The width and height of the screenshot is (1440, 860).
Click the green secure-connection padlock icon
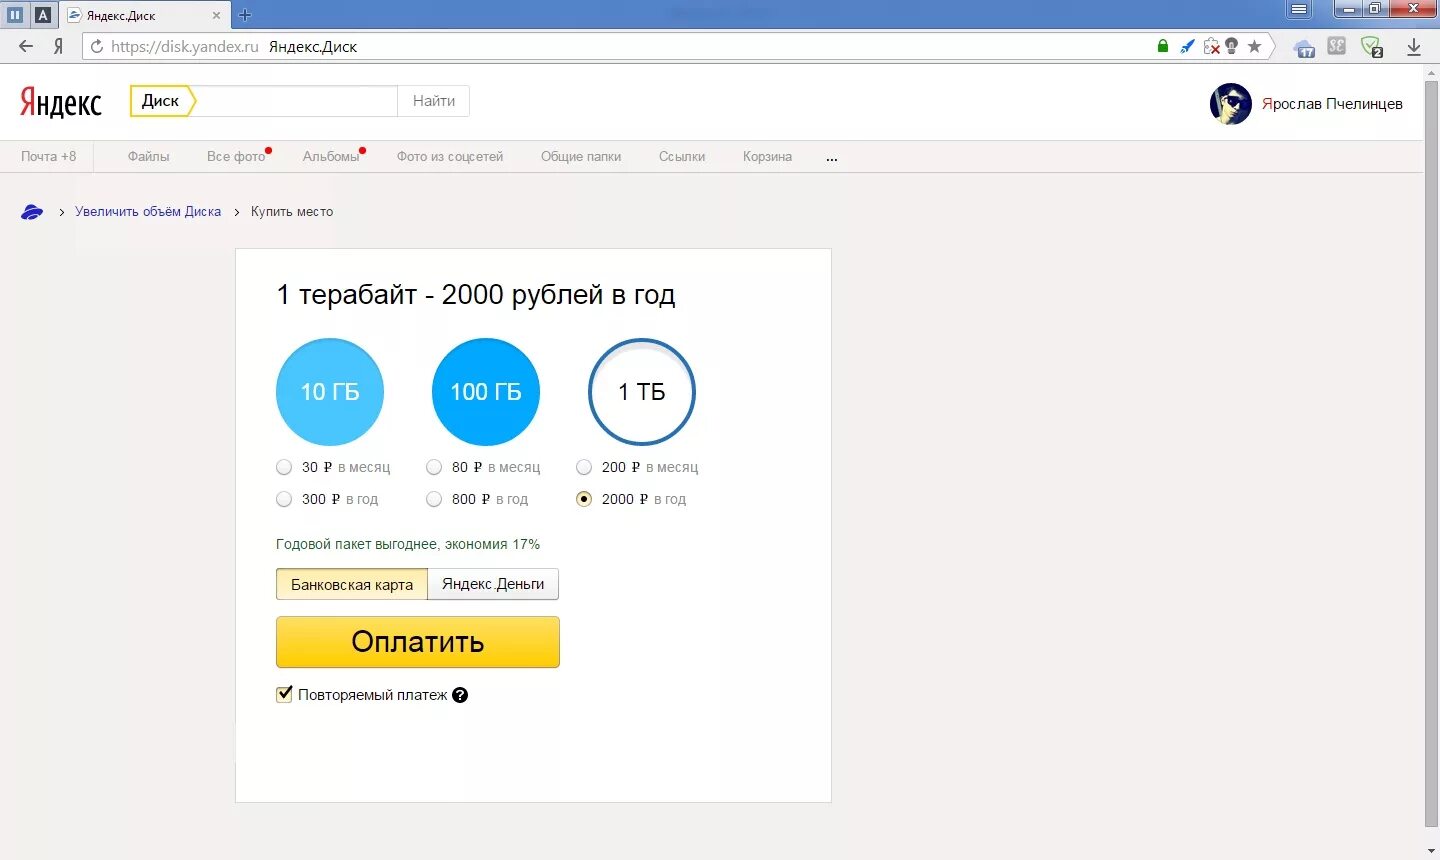(1163, 46)
